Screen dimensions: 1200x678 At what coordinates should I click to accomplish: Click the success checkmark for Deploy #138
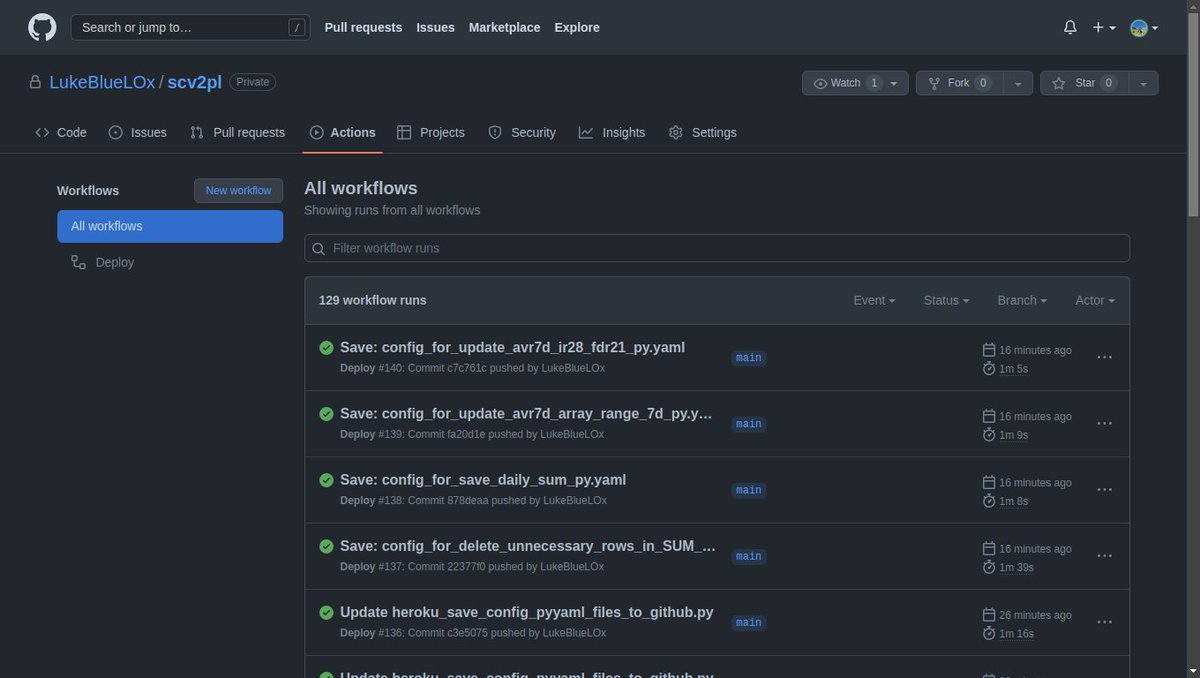326,480
